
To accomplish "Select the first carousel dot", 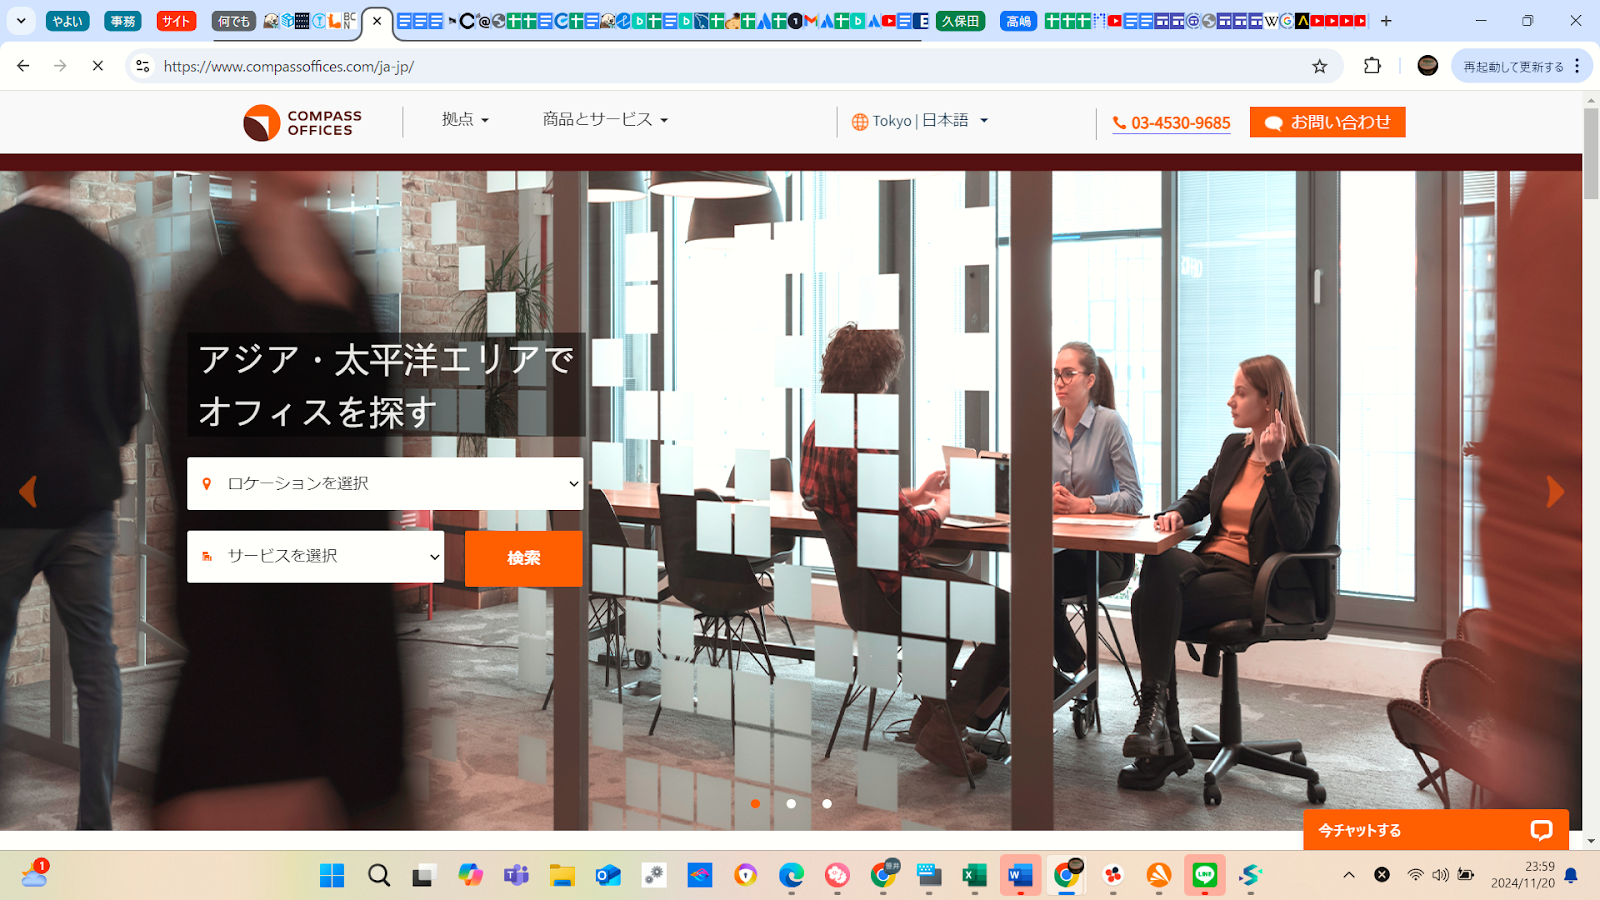I will 755,804.
